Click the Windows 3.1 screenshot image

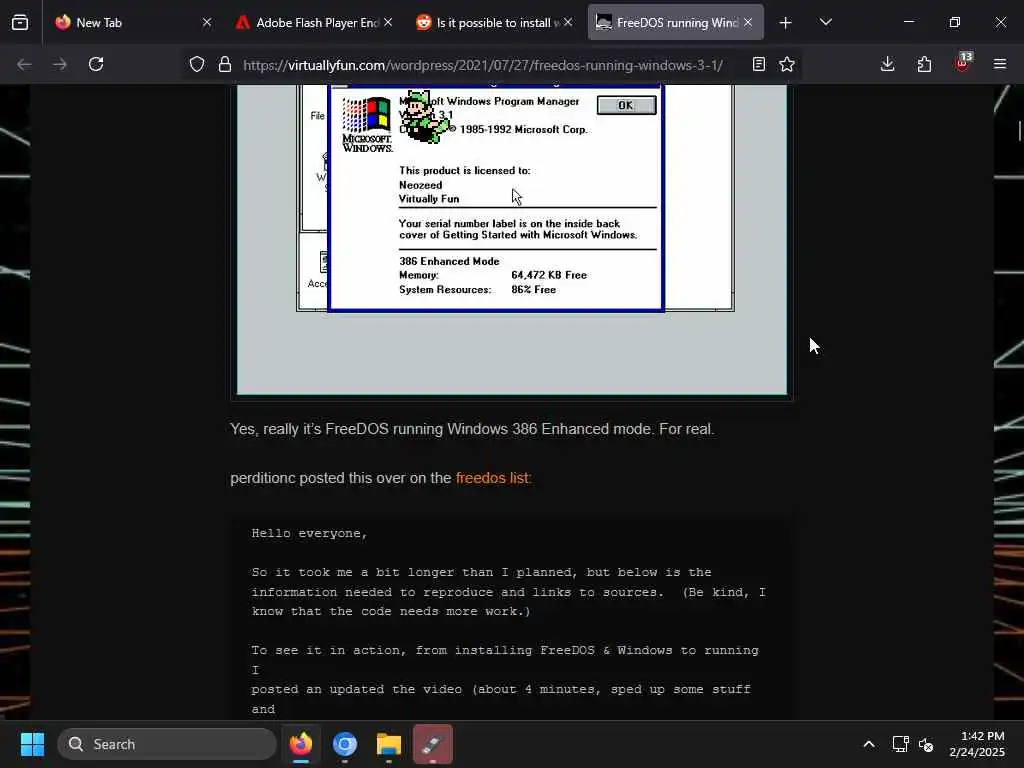(x=512, y=240)
